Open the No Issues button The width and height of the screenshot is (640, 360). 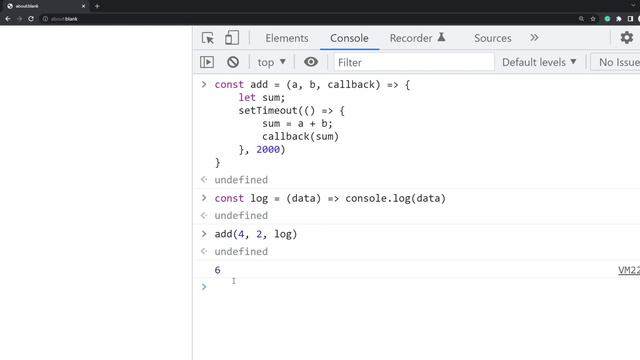coord(615,62)
